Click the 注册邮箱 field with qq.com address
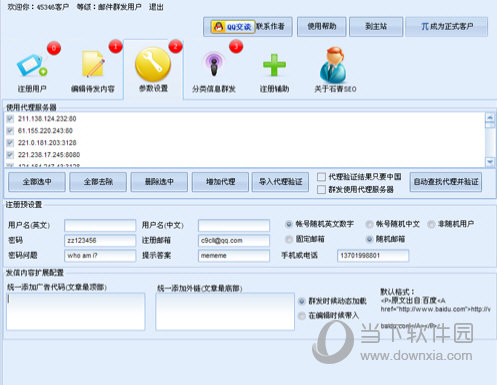 pyautogui.click(x=234, y=240)
